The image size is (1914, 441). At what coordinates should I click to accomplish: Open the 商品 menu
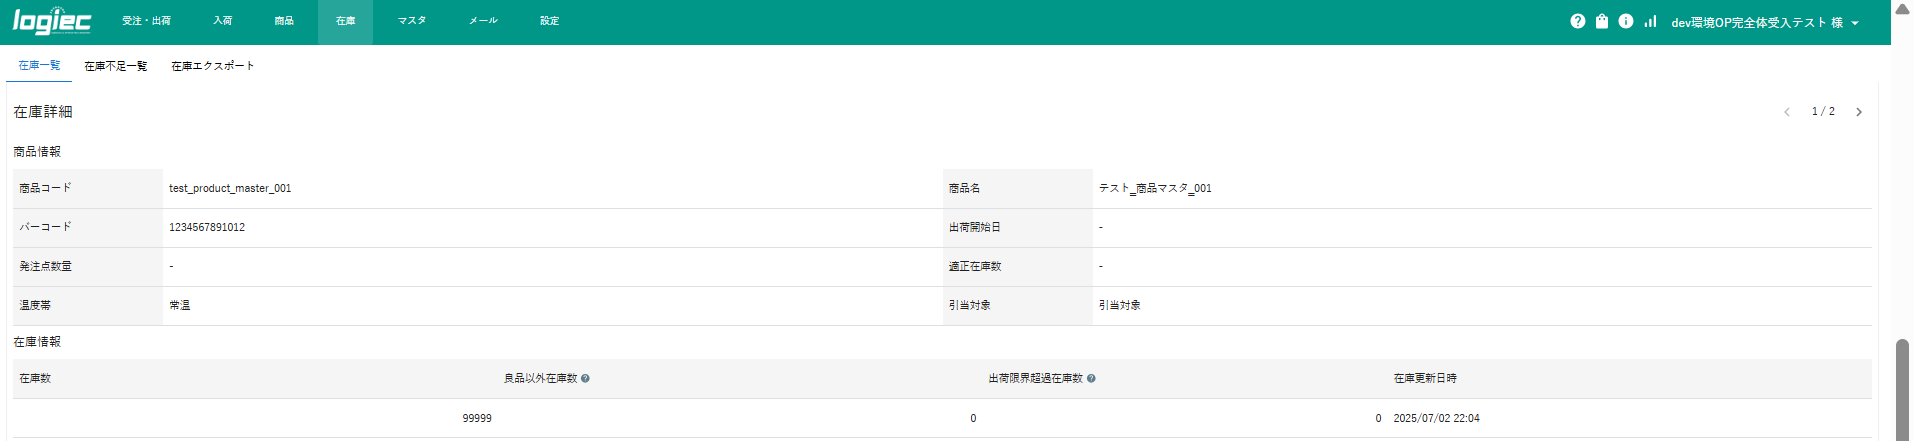click(x=284, y=21)
